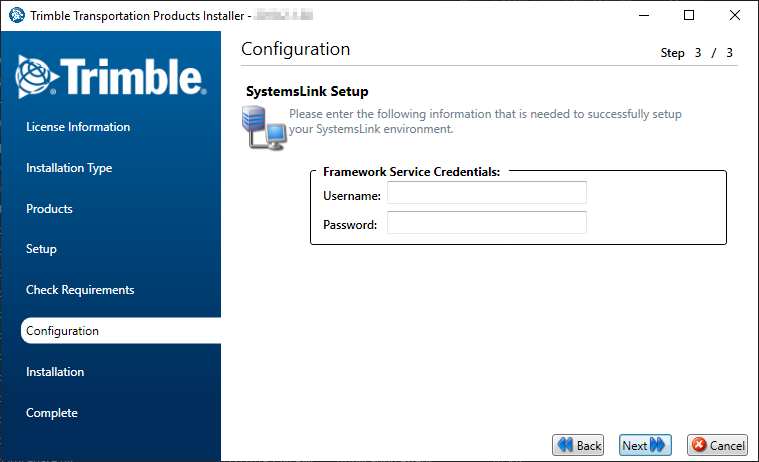Go to the Products step

49,209
